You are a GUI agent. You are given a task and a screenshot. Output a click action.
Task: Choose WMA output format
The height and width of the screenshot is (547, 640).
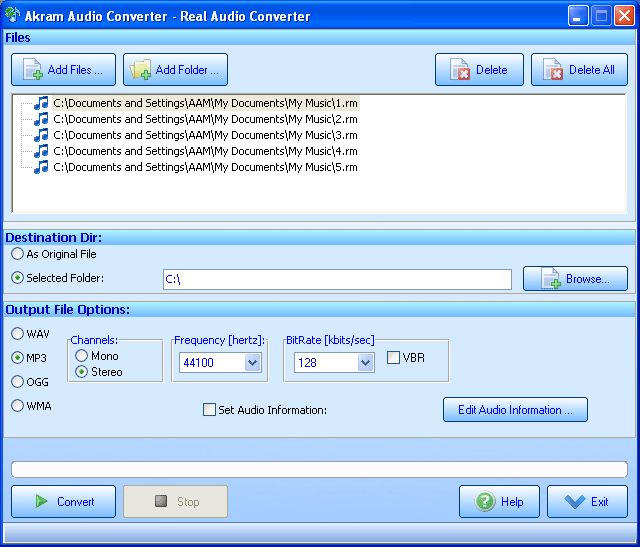pyautogui.click(x=17, y=406)
